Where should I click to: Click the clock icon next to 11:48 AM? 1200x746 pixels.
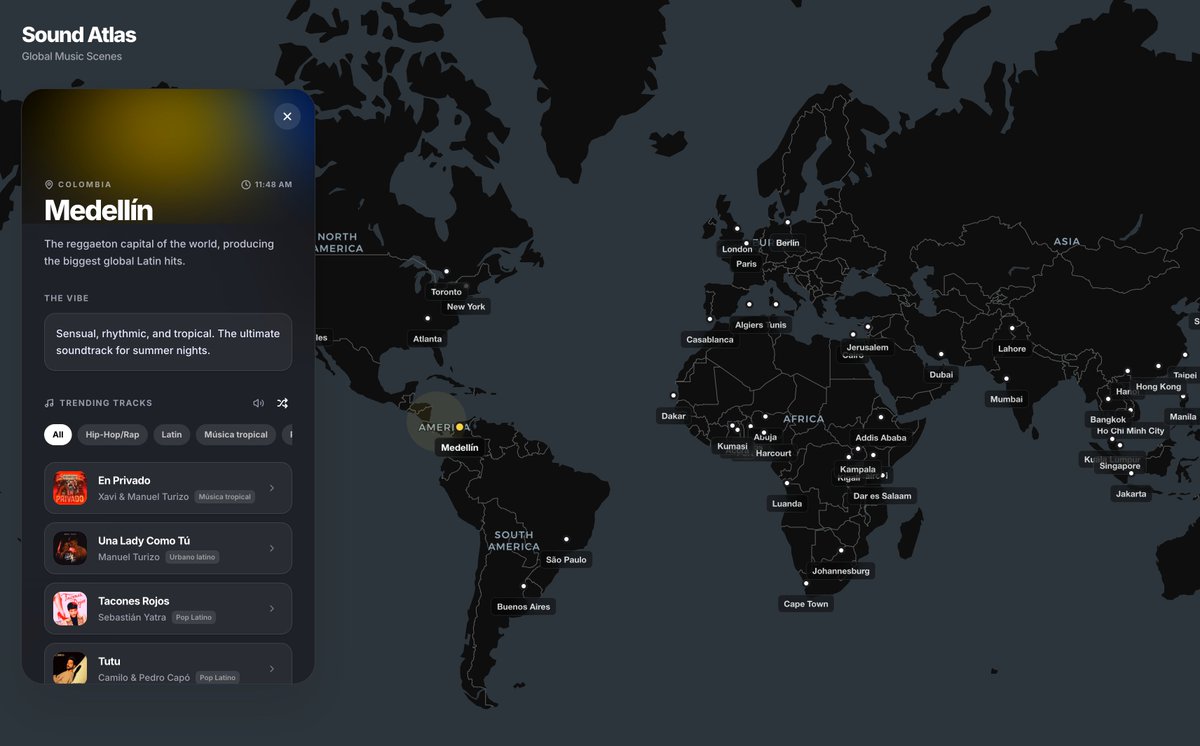pyautogui.click(x=246, y=185)
